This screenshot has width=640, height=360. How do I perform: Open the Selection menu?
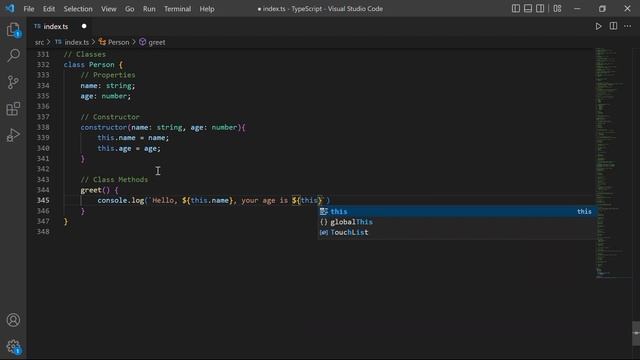pyautogui.click(x=78, y=9)
